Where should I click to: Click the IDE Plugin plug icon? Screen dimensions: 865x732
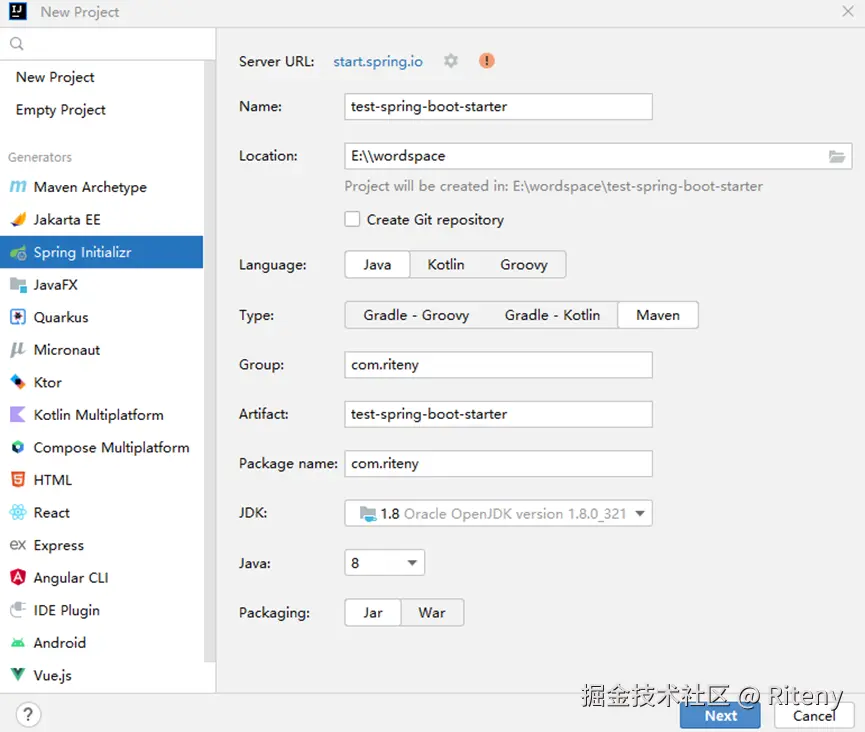(18, 610)
